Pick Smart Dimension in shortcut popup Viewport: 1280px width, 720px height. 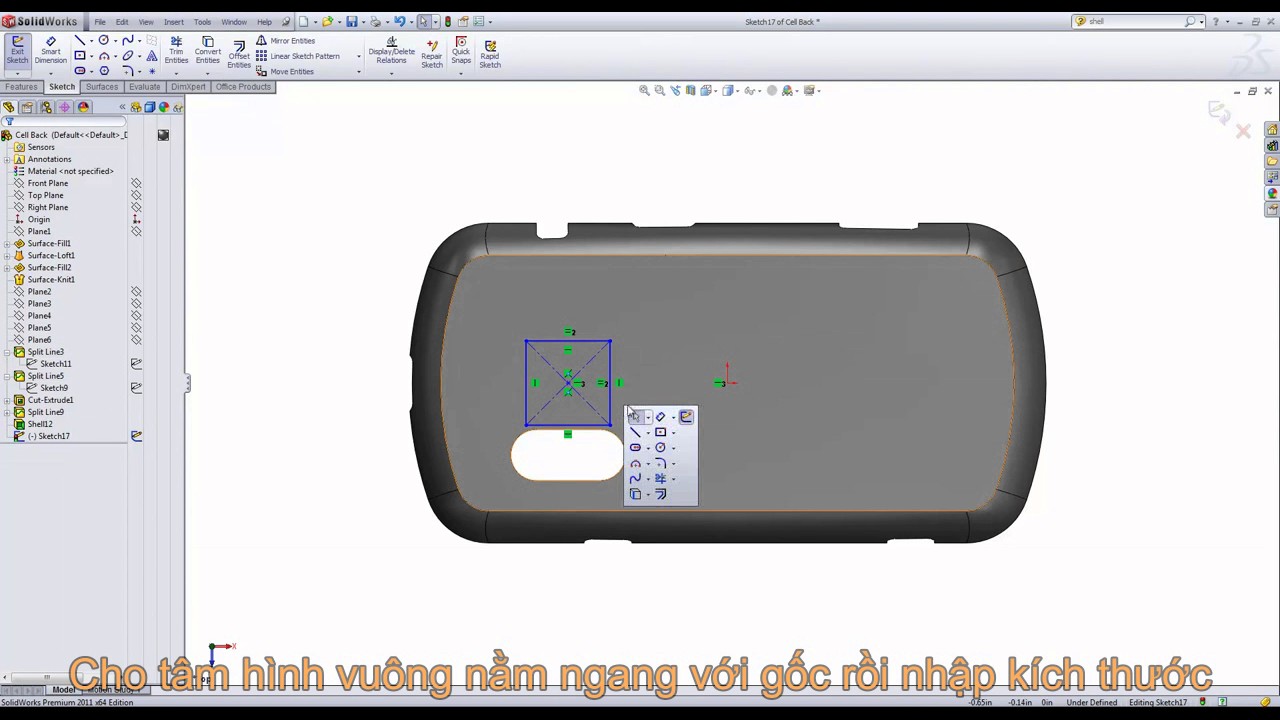pos(660,417)
